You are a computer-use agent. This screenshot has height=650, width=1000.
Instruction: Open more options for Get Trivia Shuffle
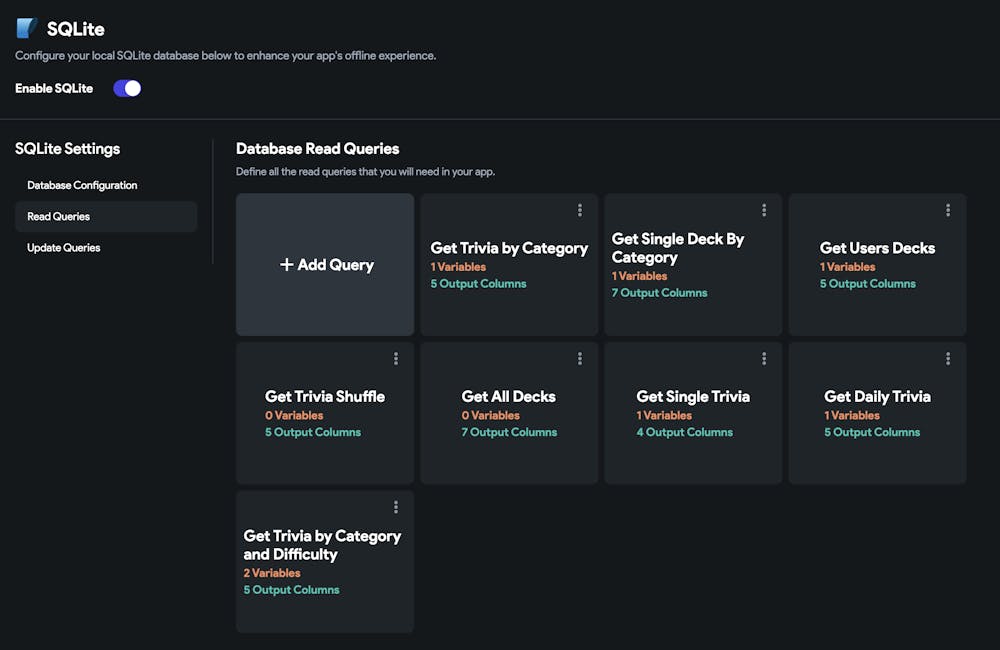pyautogui.click(x=396, y=359)
